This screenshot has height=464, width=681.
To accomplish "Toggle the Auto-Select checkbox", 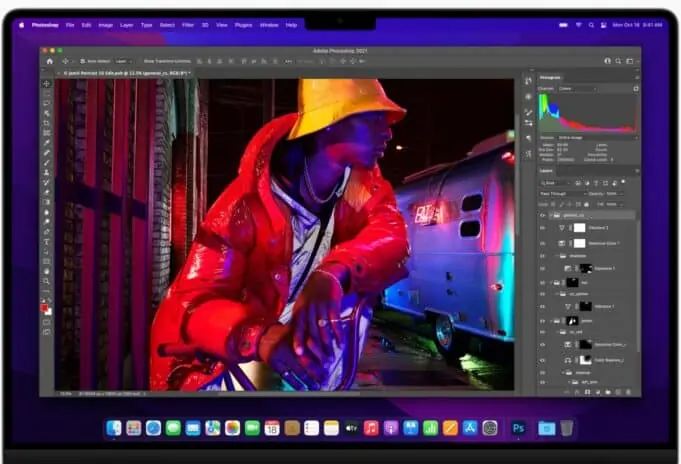I will 83,61.
